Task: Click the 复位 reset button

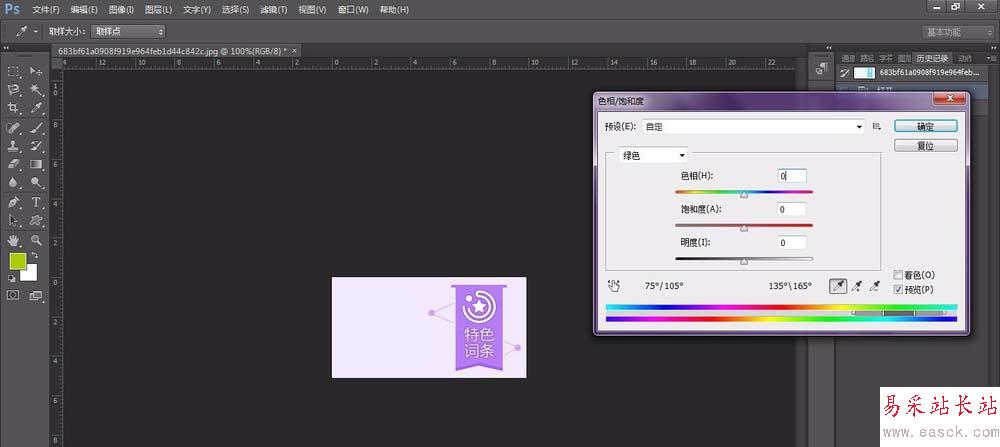Action: (x=925, y=145)
